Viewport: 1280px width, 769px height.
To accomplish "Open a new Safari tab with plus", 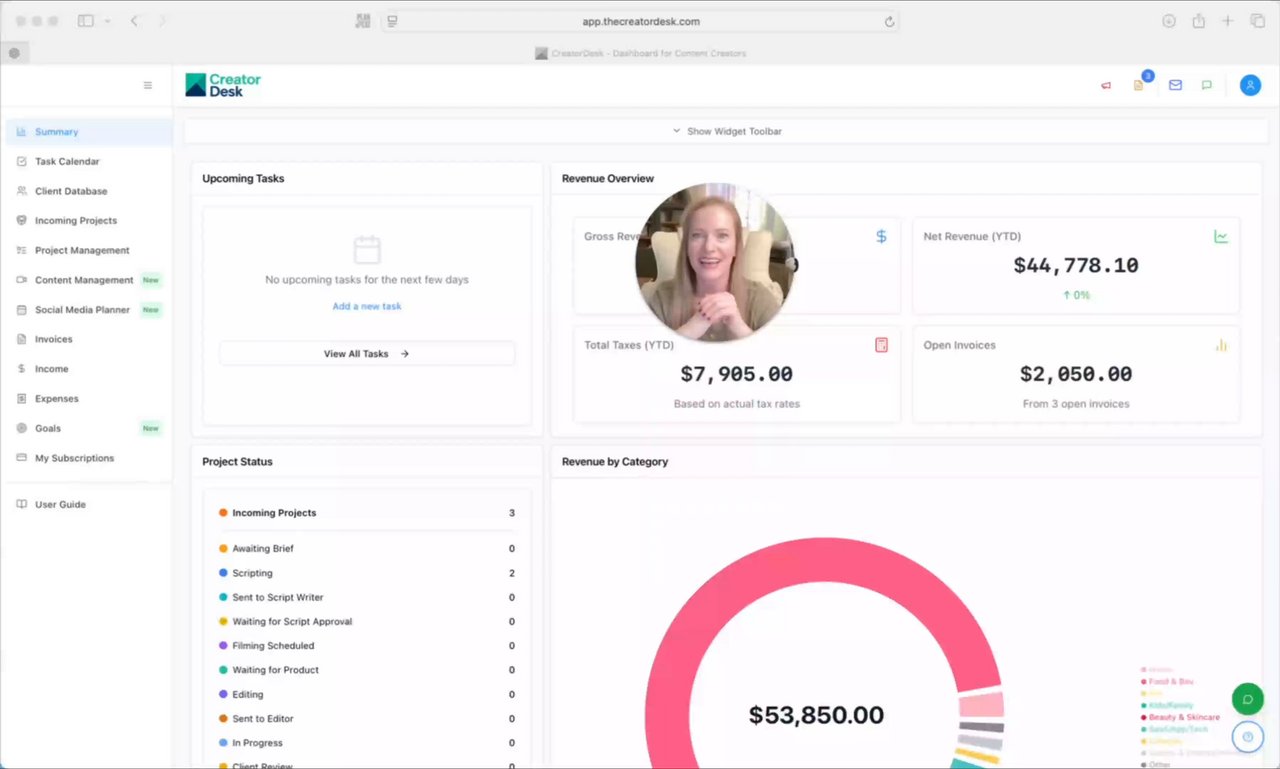I will click(1228, 21).
